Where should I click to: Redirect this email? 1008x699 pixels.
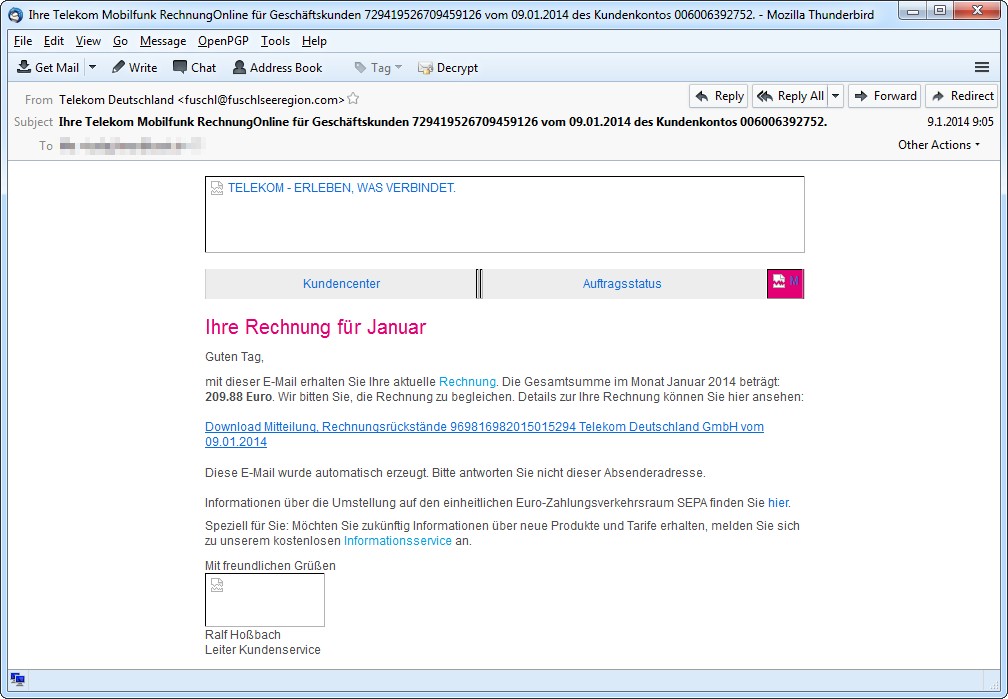962,96
